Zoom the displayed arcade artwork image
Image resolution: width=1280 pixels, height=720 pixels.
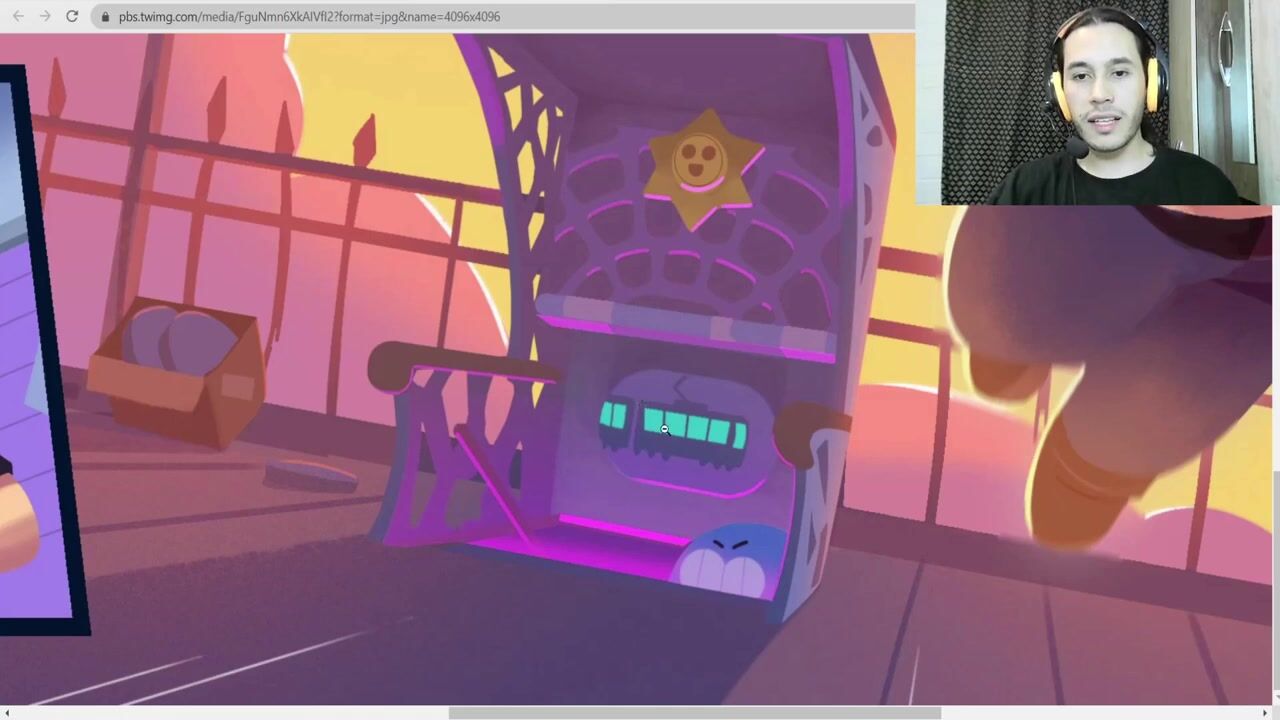636,369
